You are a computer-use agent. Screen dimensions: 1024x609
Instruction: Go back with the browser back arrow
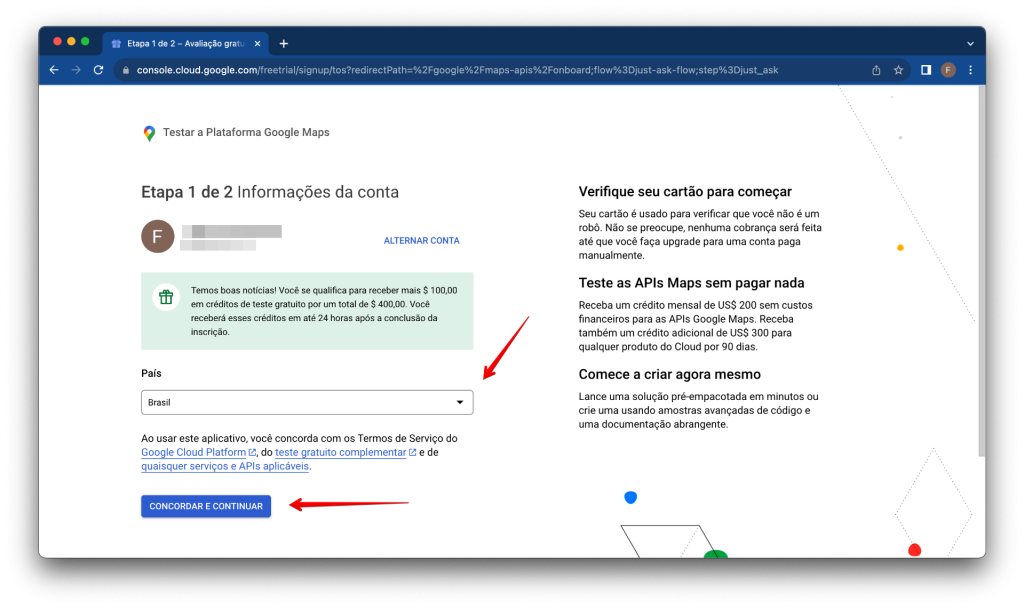(x=54, y=70)
